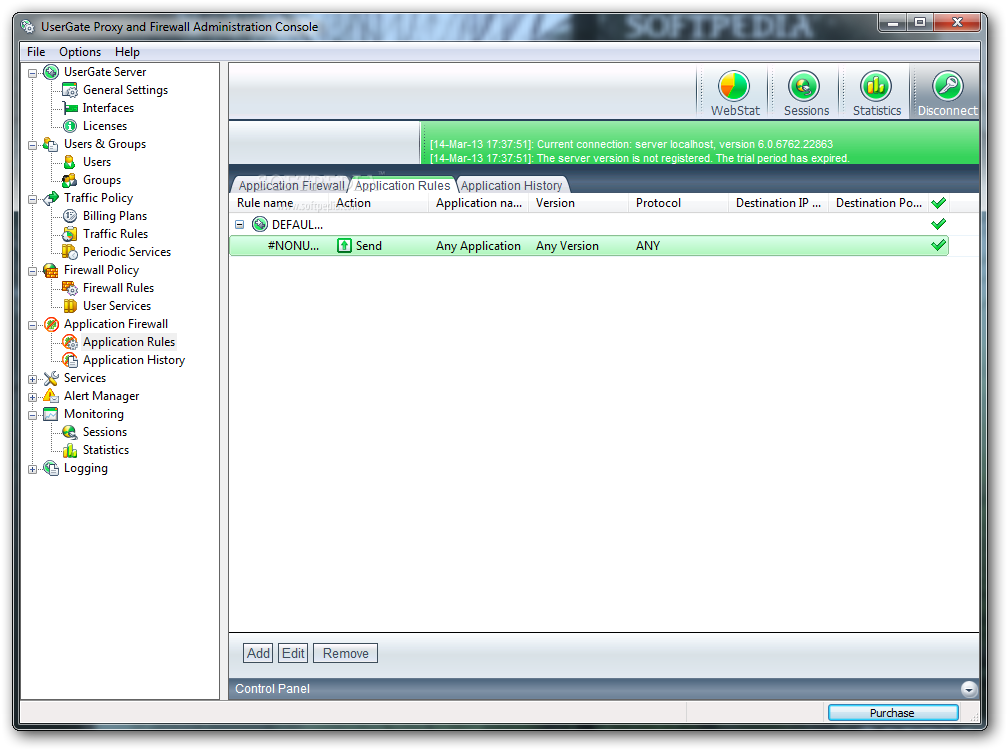Collapse the Monitoring tree node
The width and height of the screenshot is (1008, 751).
pos(32,415)
